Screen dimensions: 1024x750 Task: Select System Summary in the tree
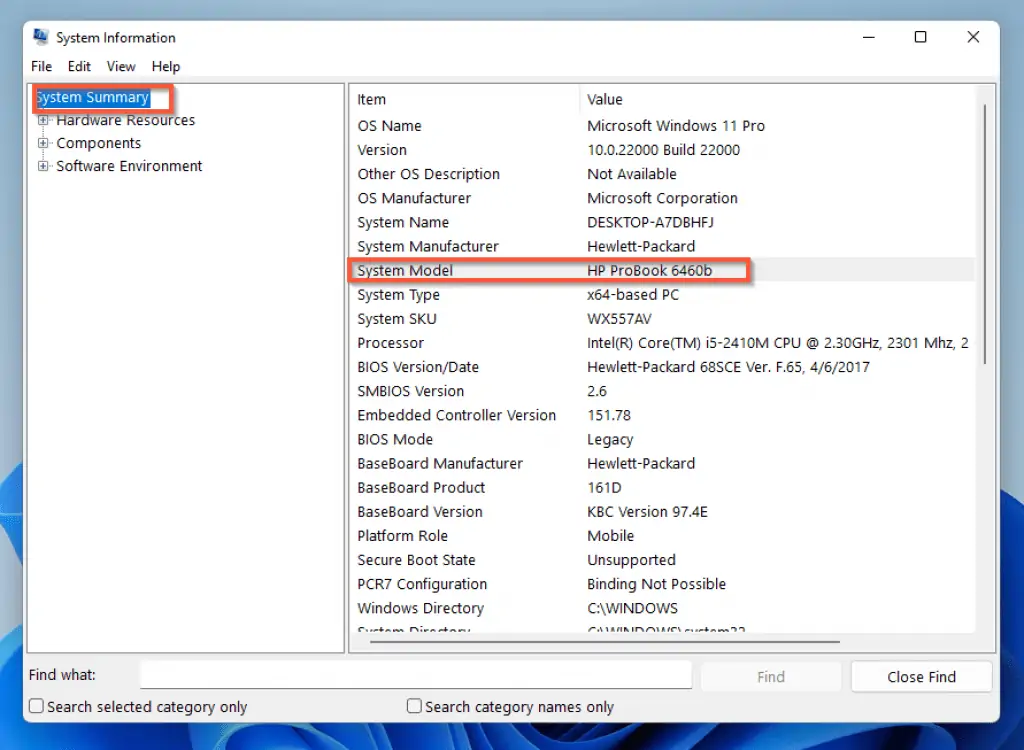[92, 97]
